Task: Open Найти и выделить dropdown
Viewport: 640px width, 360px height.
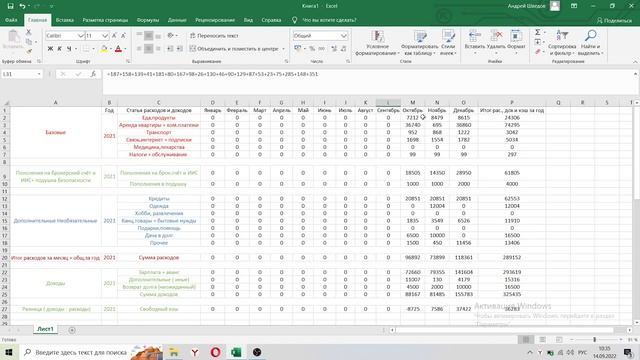Action: click(x=591, y=42)
